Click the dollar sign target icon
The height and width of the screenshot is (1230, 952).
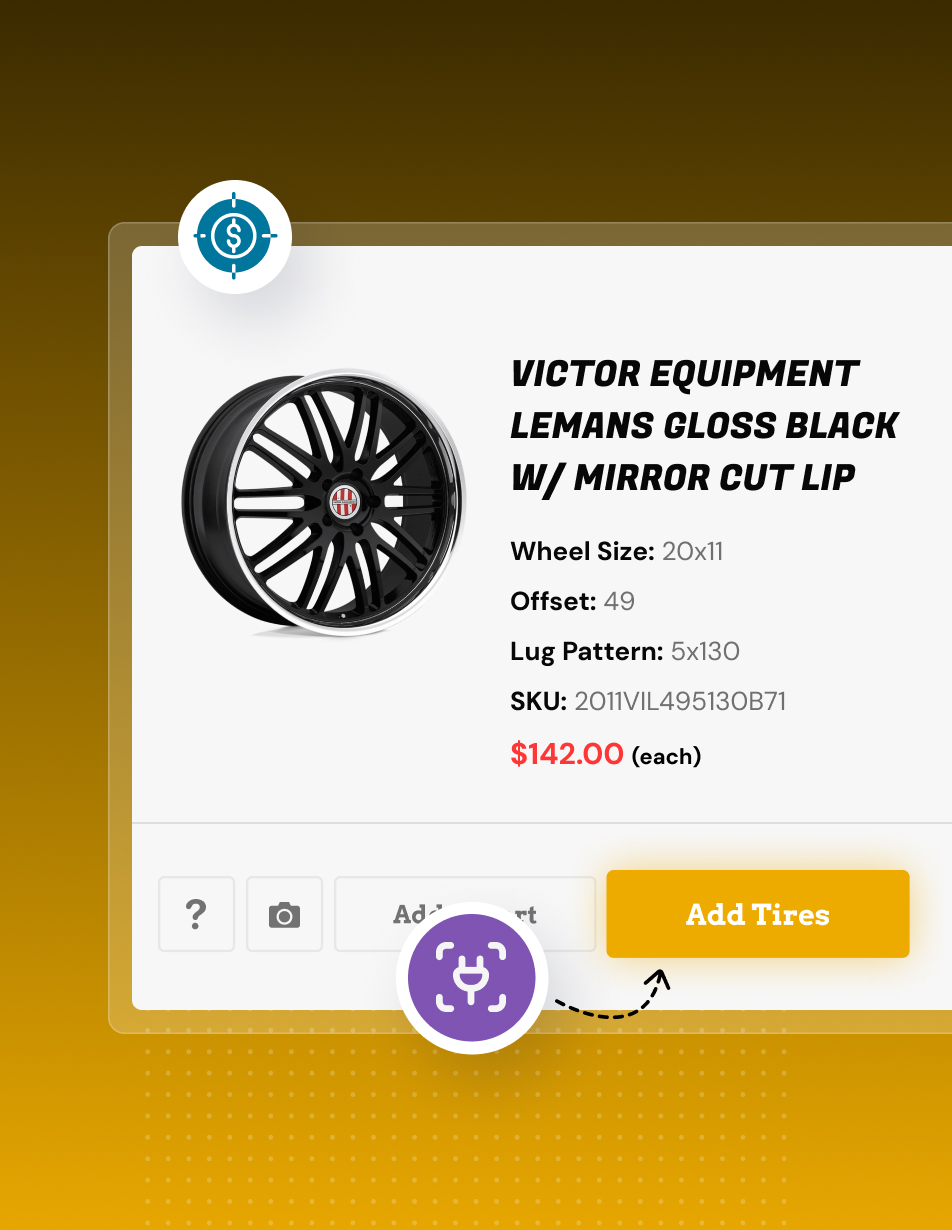click(x=234, y=237)
